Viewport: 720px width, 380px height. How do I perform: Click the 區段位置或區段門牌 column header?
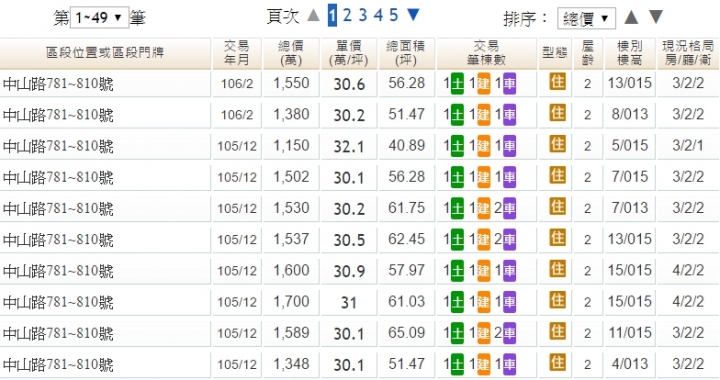tap(105, 53)
